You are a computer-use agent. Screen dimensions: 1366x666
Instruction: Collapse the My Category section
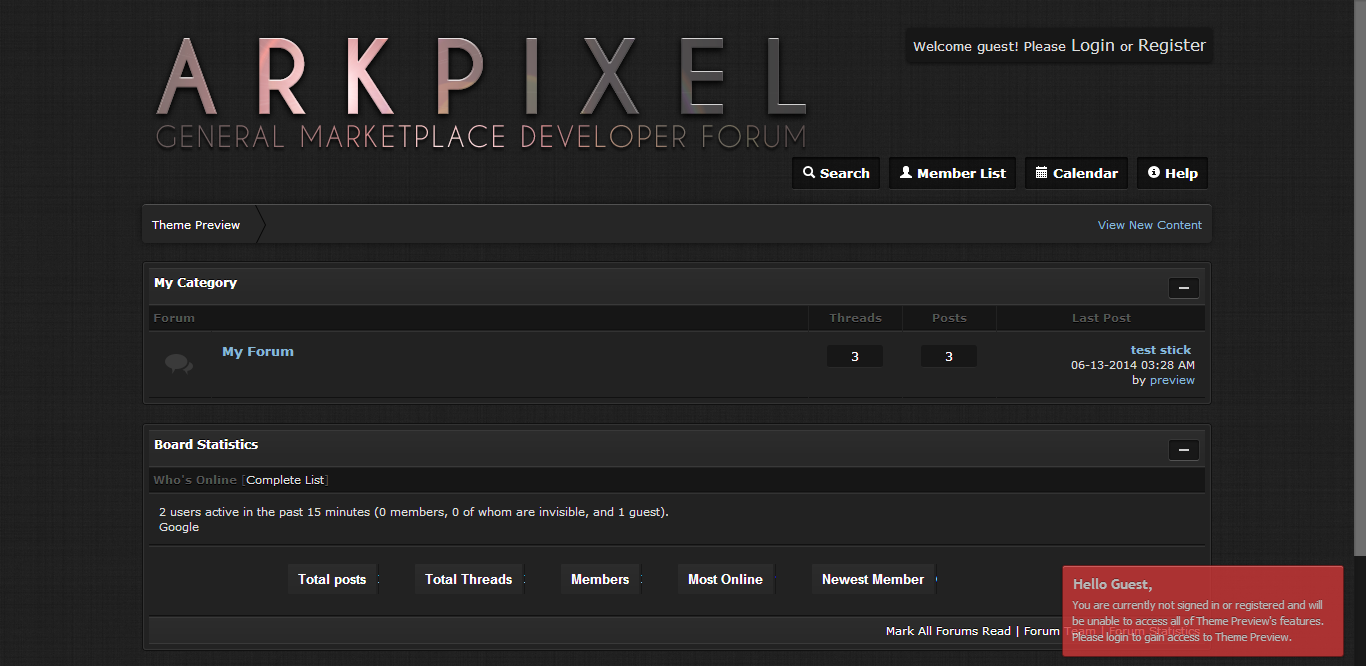pos(1184,288)
